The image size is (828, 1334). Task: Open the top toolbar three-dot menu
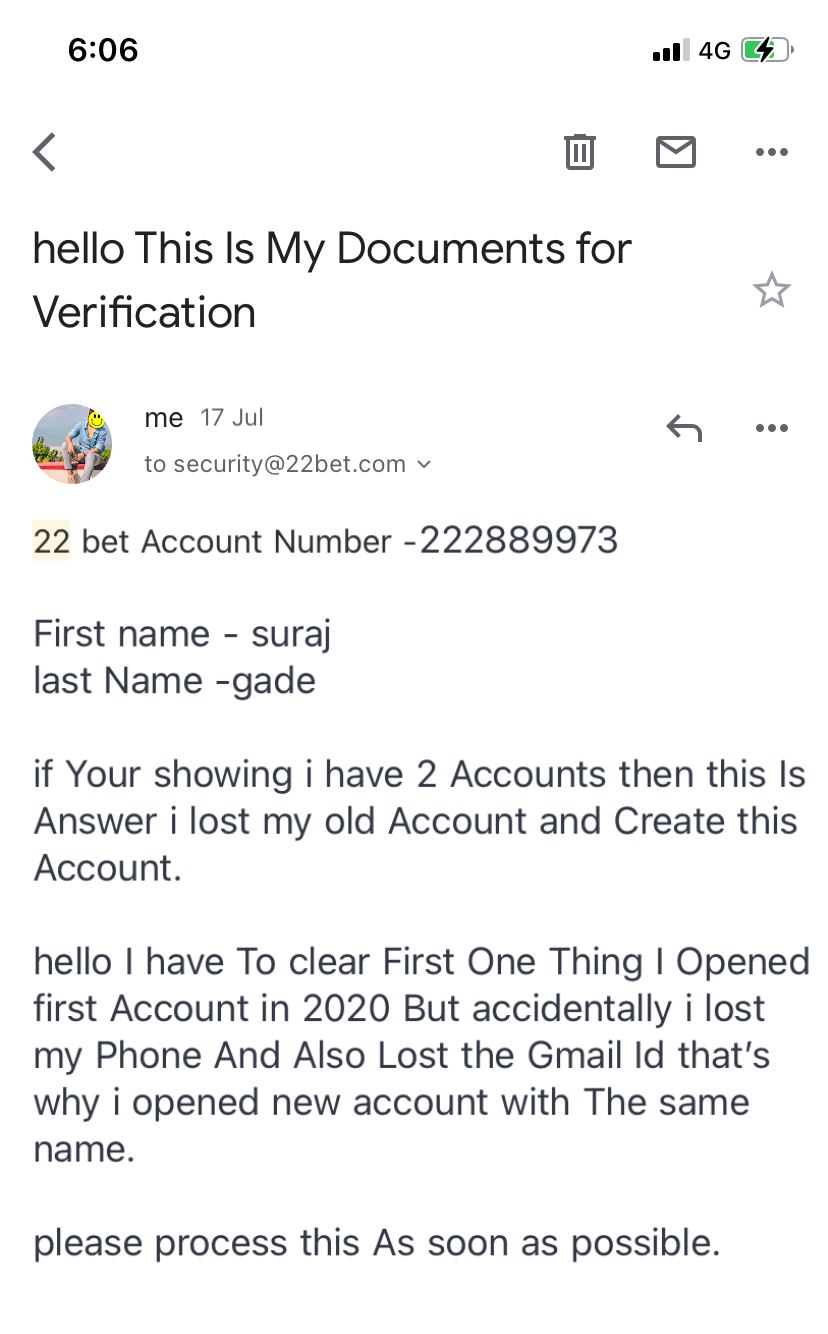tap(771, 152)
